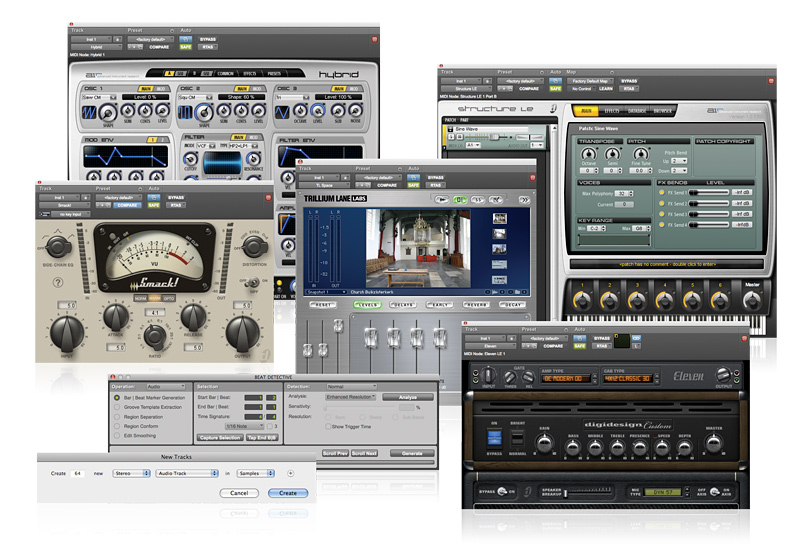
Task: Switch to the Effects tab in Structure LE
Action: tap(611, 111)
